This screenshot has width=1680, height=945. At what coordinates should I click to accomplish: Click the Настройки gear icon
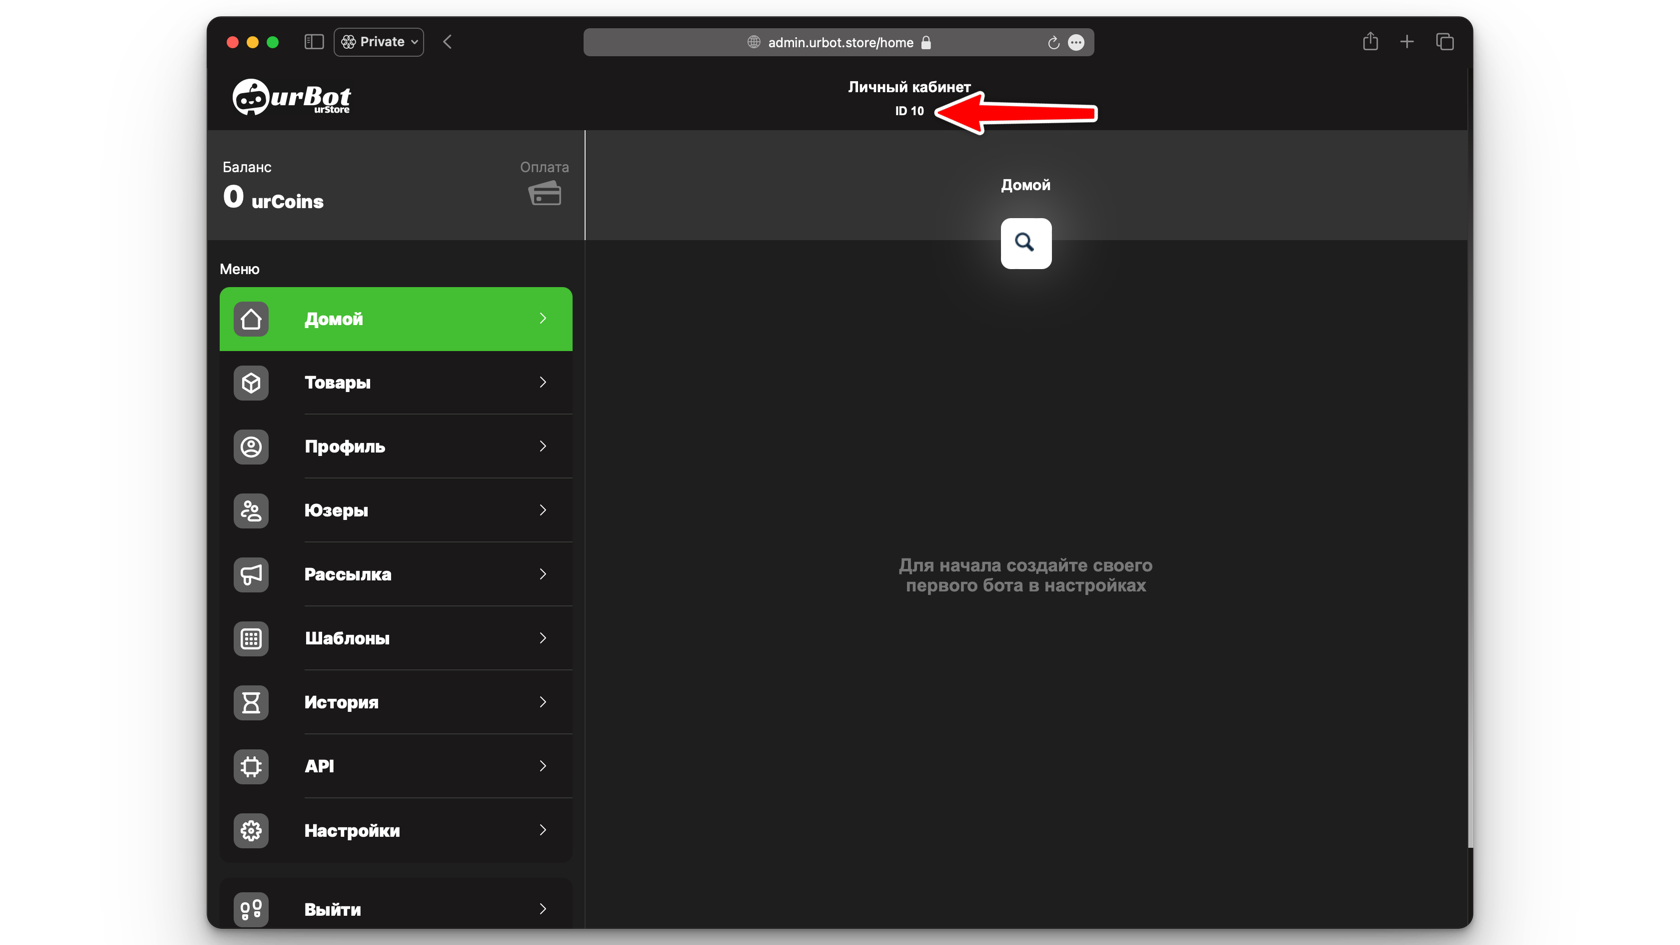tap(251, 831)
